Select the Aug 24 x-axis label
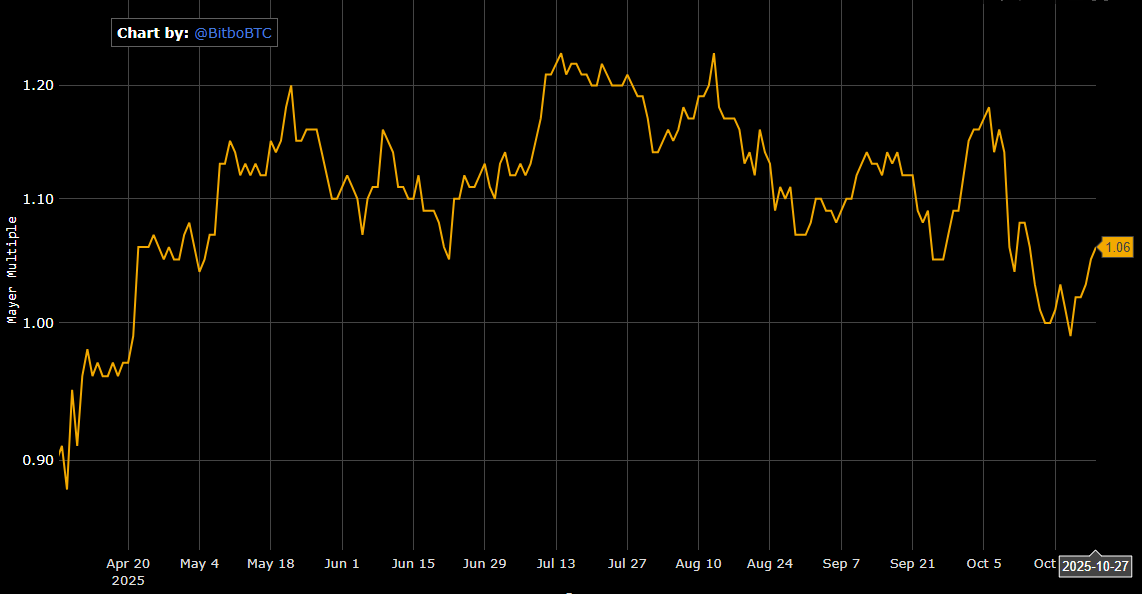The image size is (1142, 594). [x=770, y=564]
